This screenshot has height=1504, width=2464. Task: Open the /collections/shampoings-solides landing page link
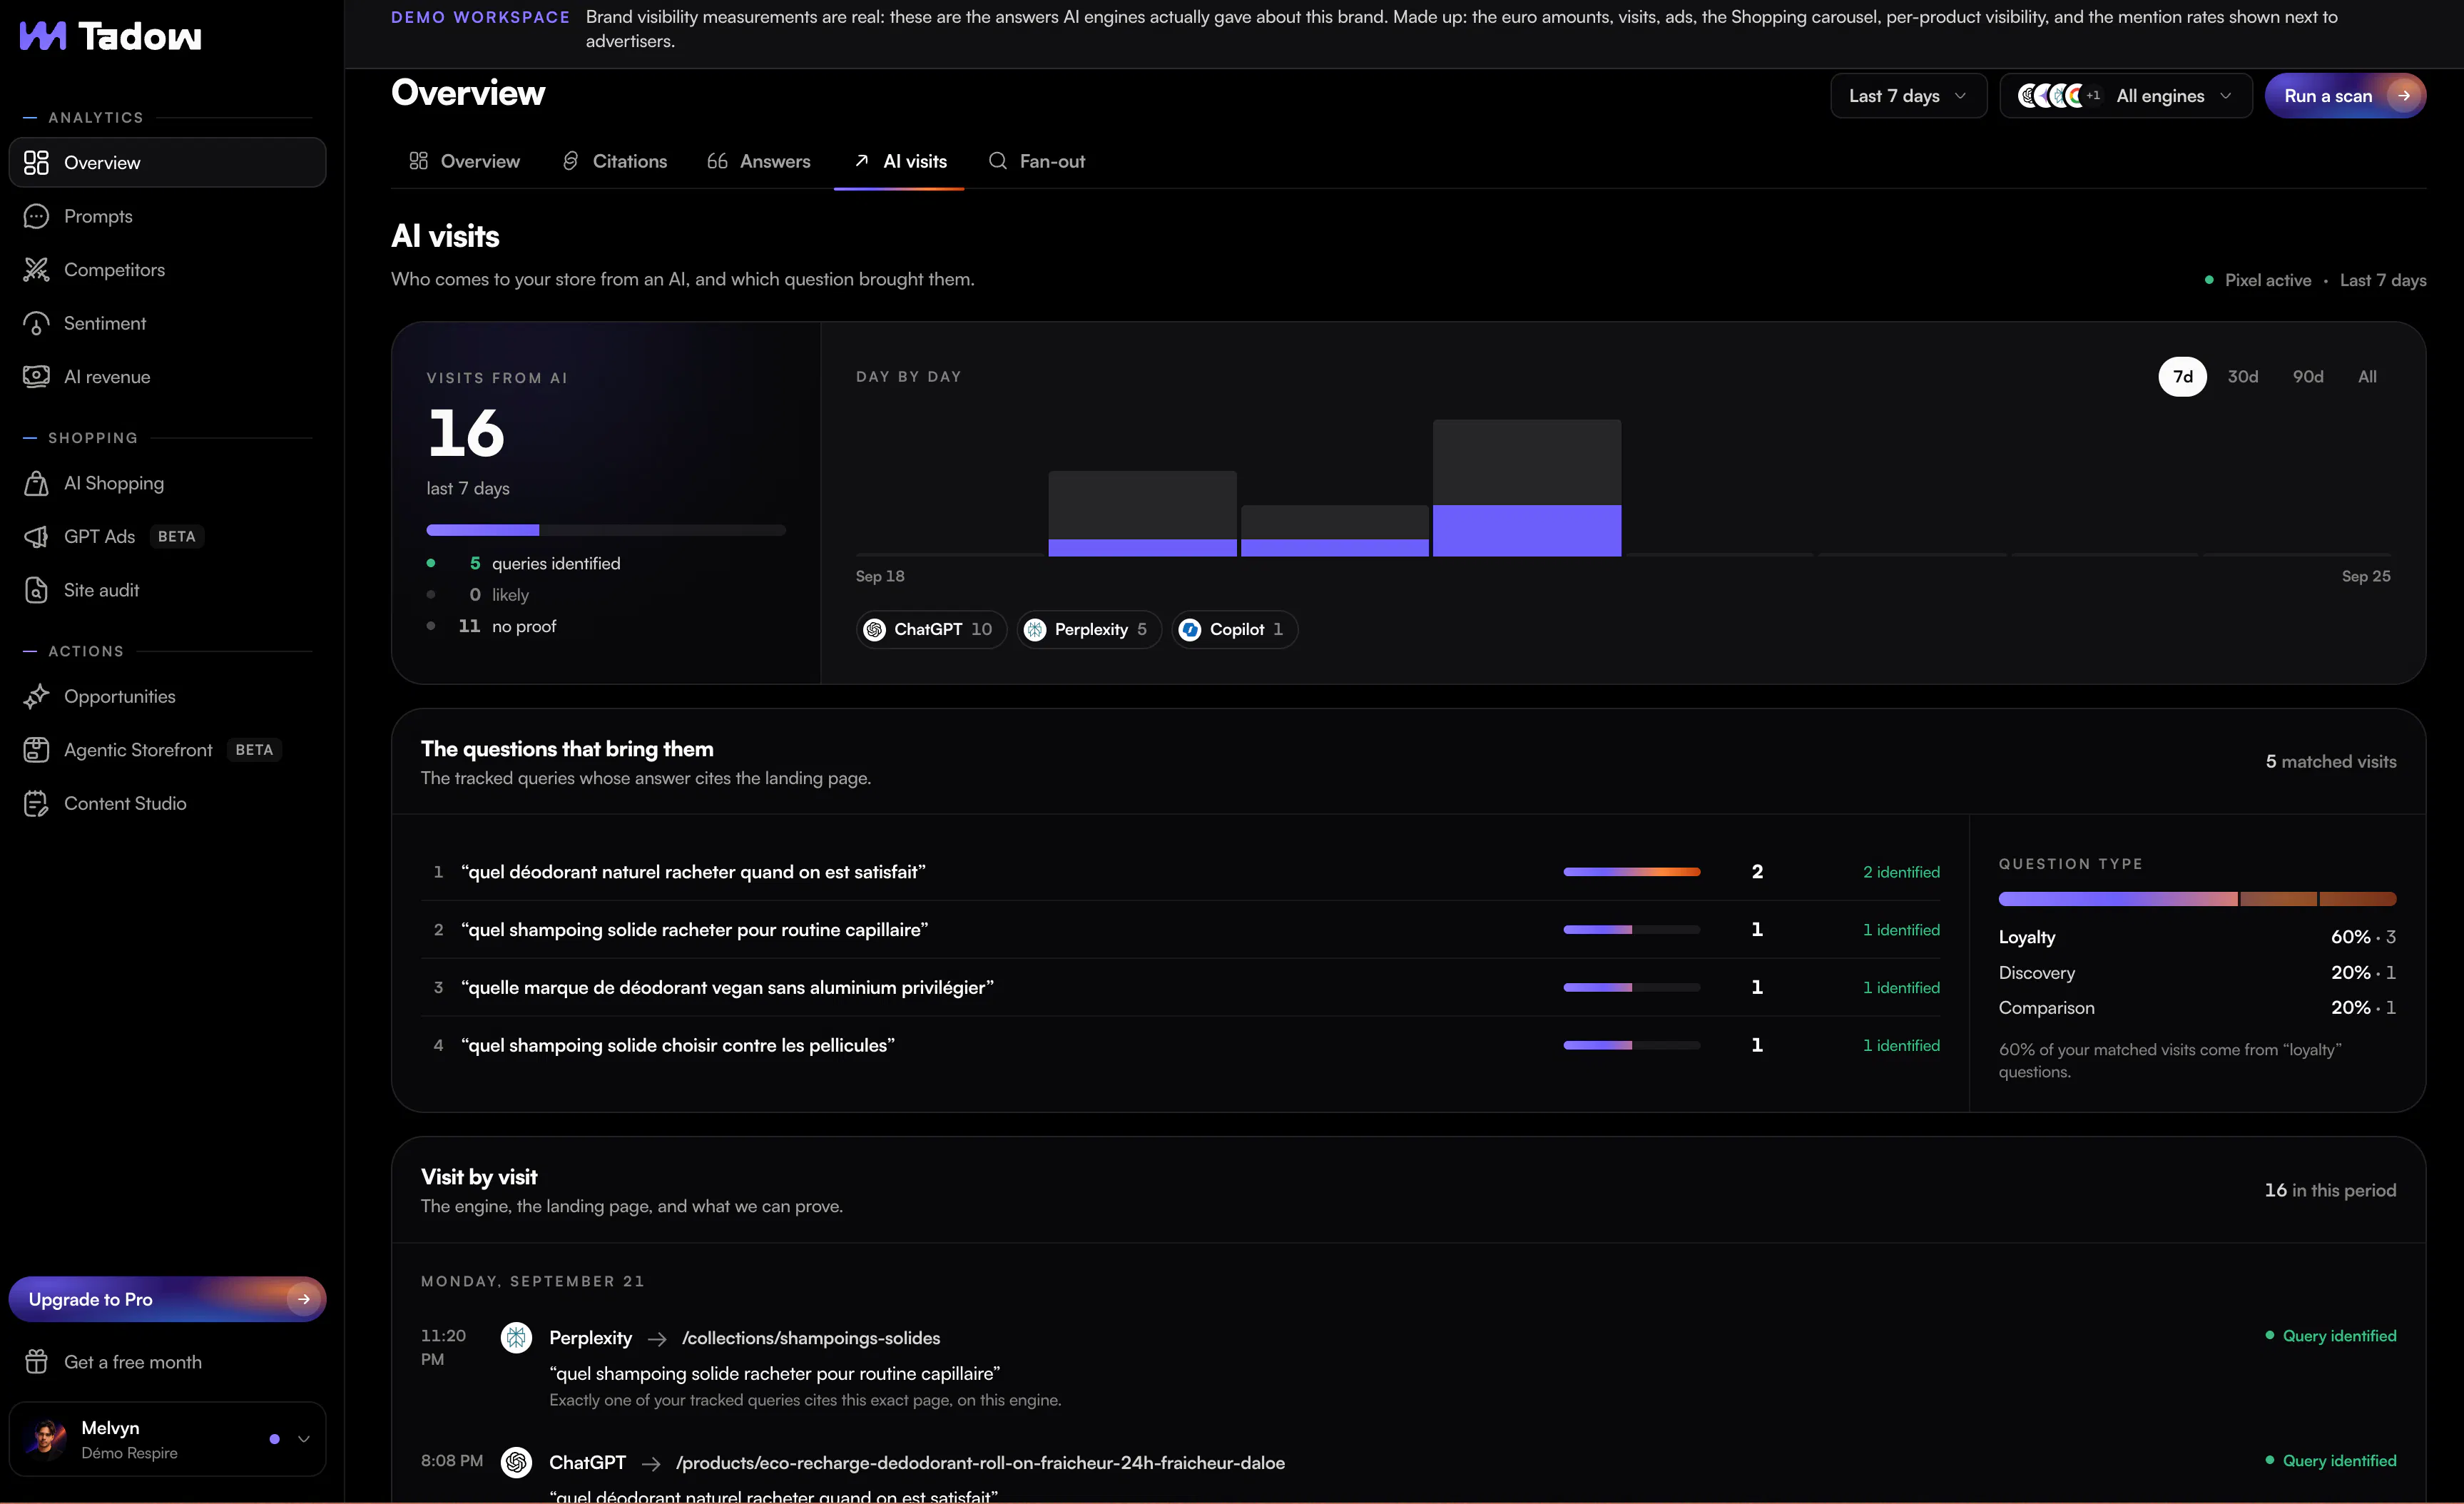click(x=811, y=1338)
